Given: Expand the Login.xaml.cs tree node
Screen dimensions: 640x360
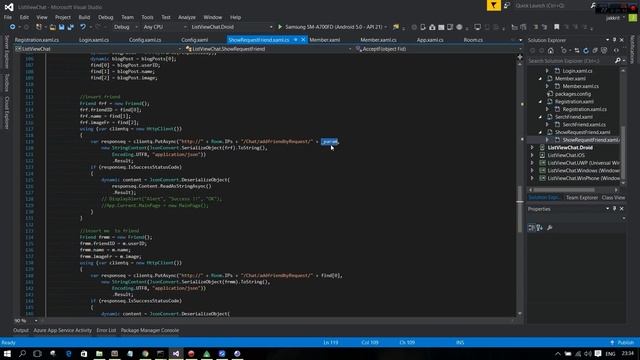Looking at the screenshot, I should (x=547, y=71).
